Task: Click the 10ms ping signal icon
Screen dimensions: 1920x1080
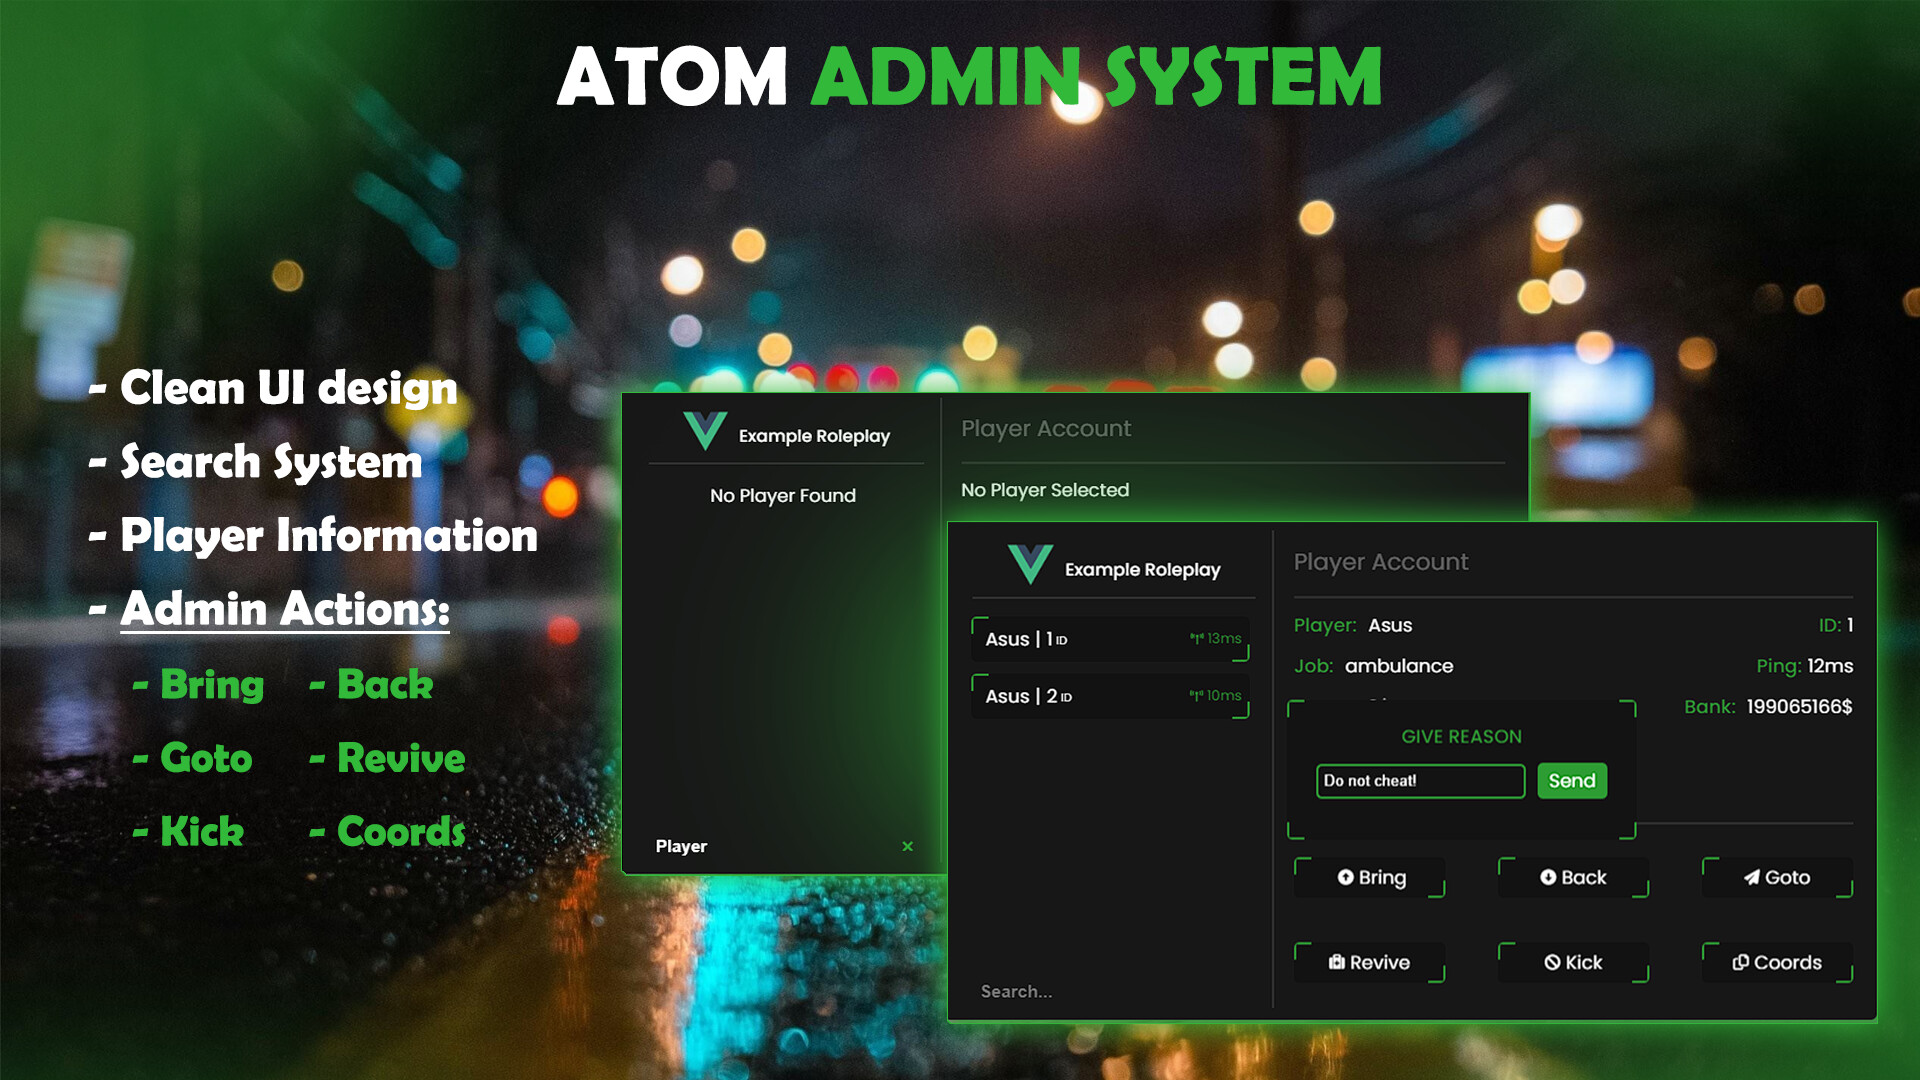Action: [x=1196, y=695]
